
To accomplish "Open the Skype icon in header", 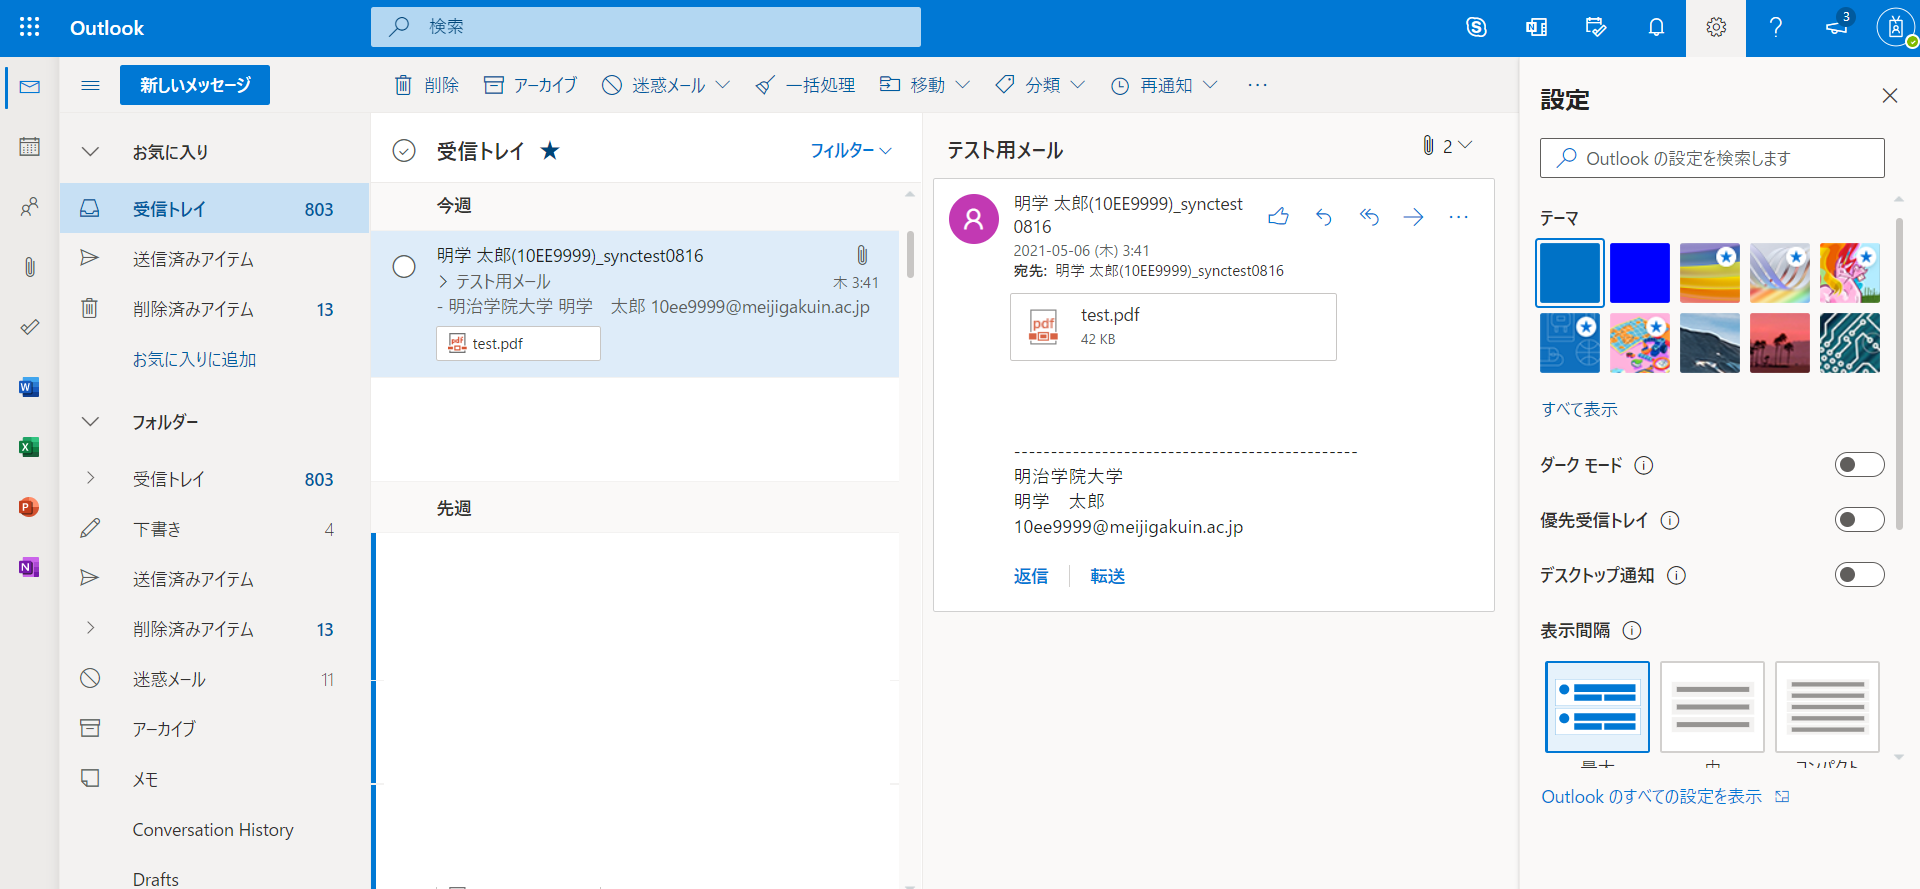I will coord(1476,27).
